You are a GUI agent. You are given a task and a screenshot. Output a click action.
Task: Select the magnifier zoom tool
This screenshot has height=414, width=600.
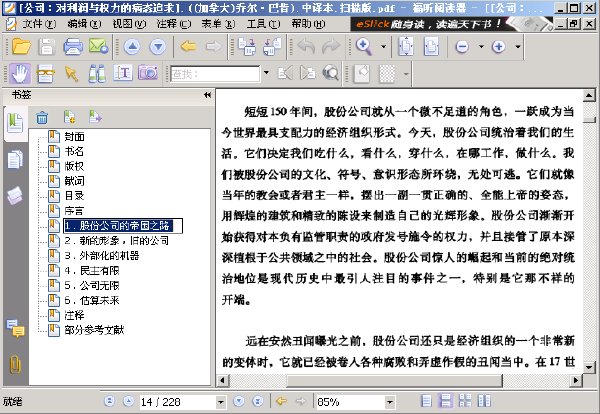pyautogui.click(x=364, y=47)
